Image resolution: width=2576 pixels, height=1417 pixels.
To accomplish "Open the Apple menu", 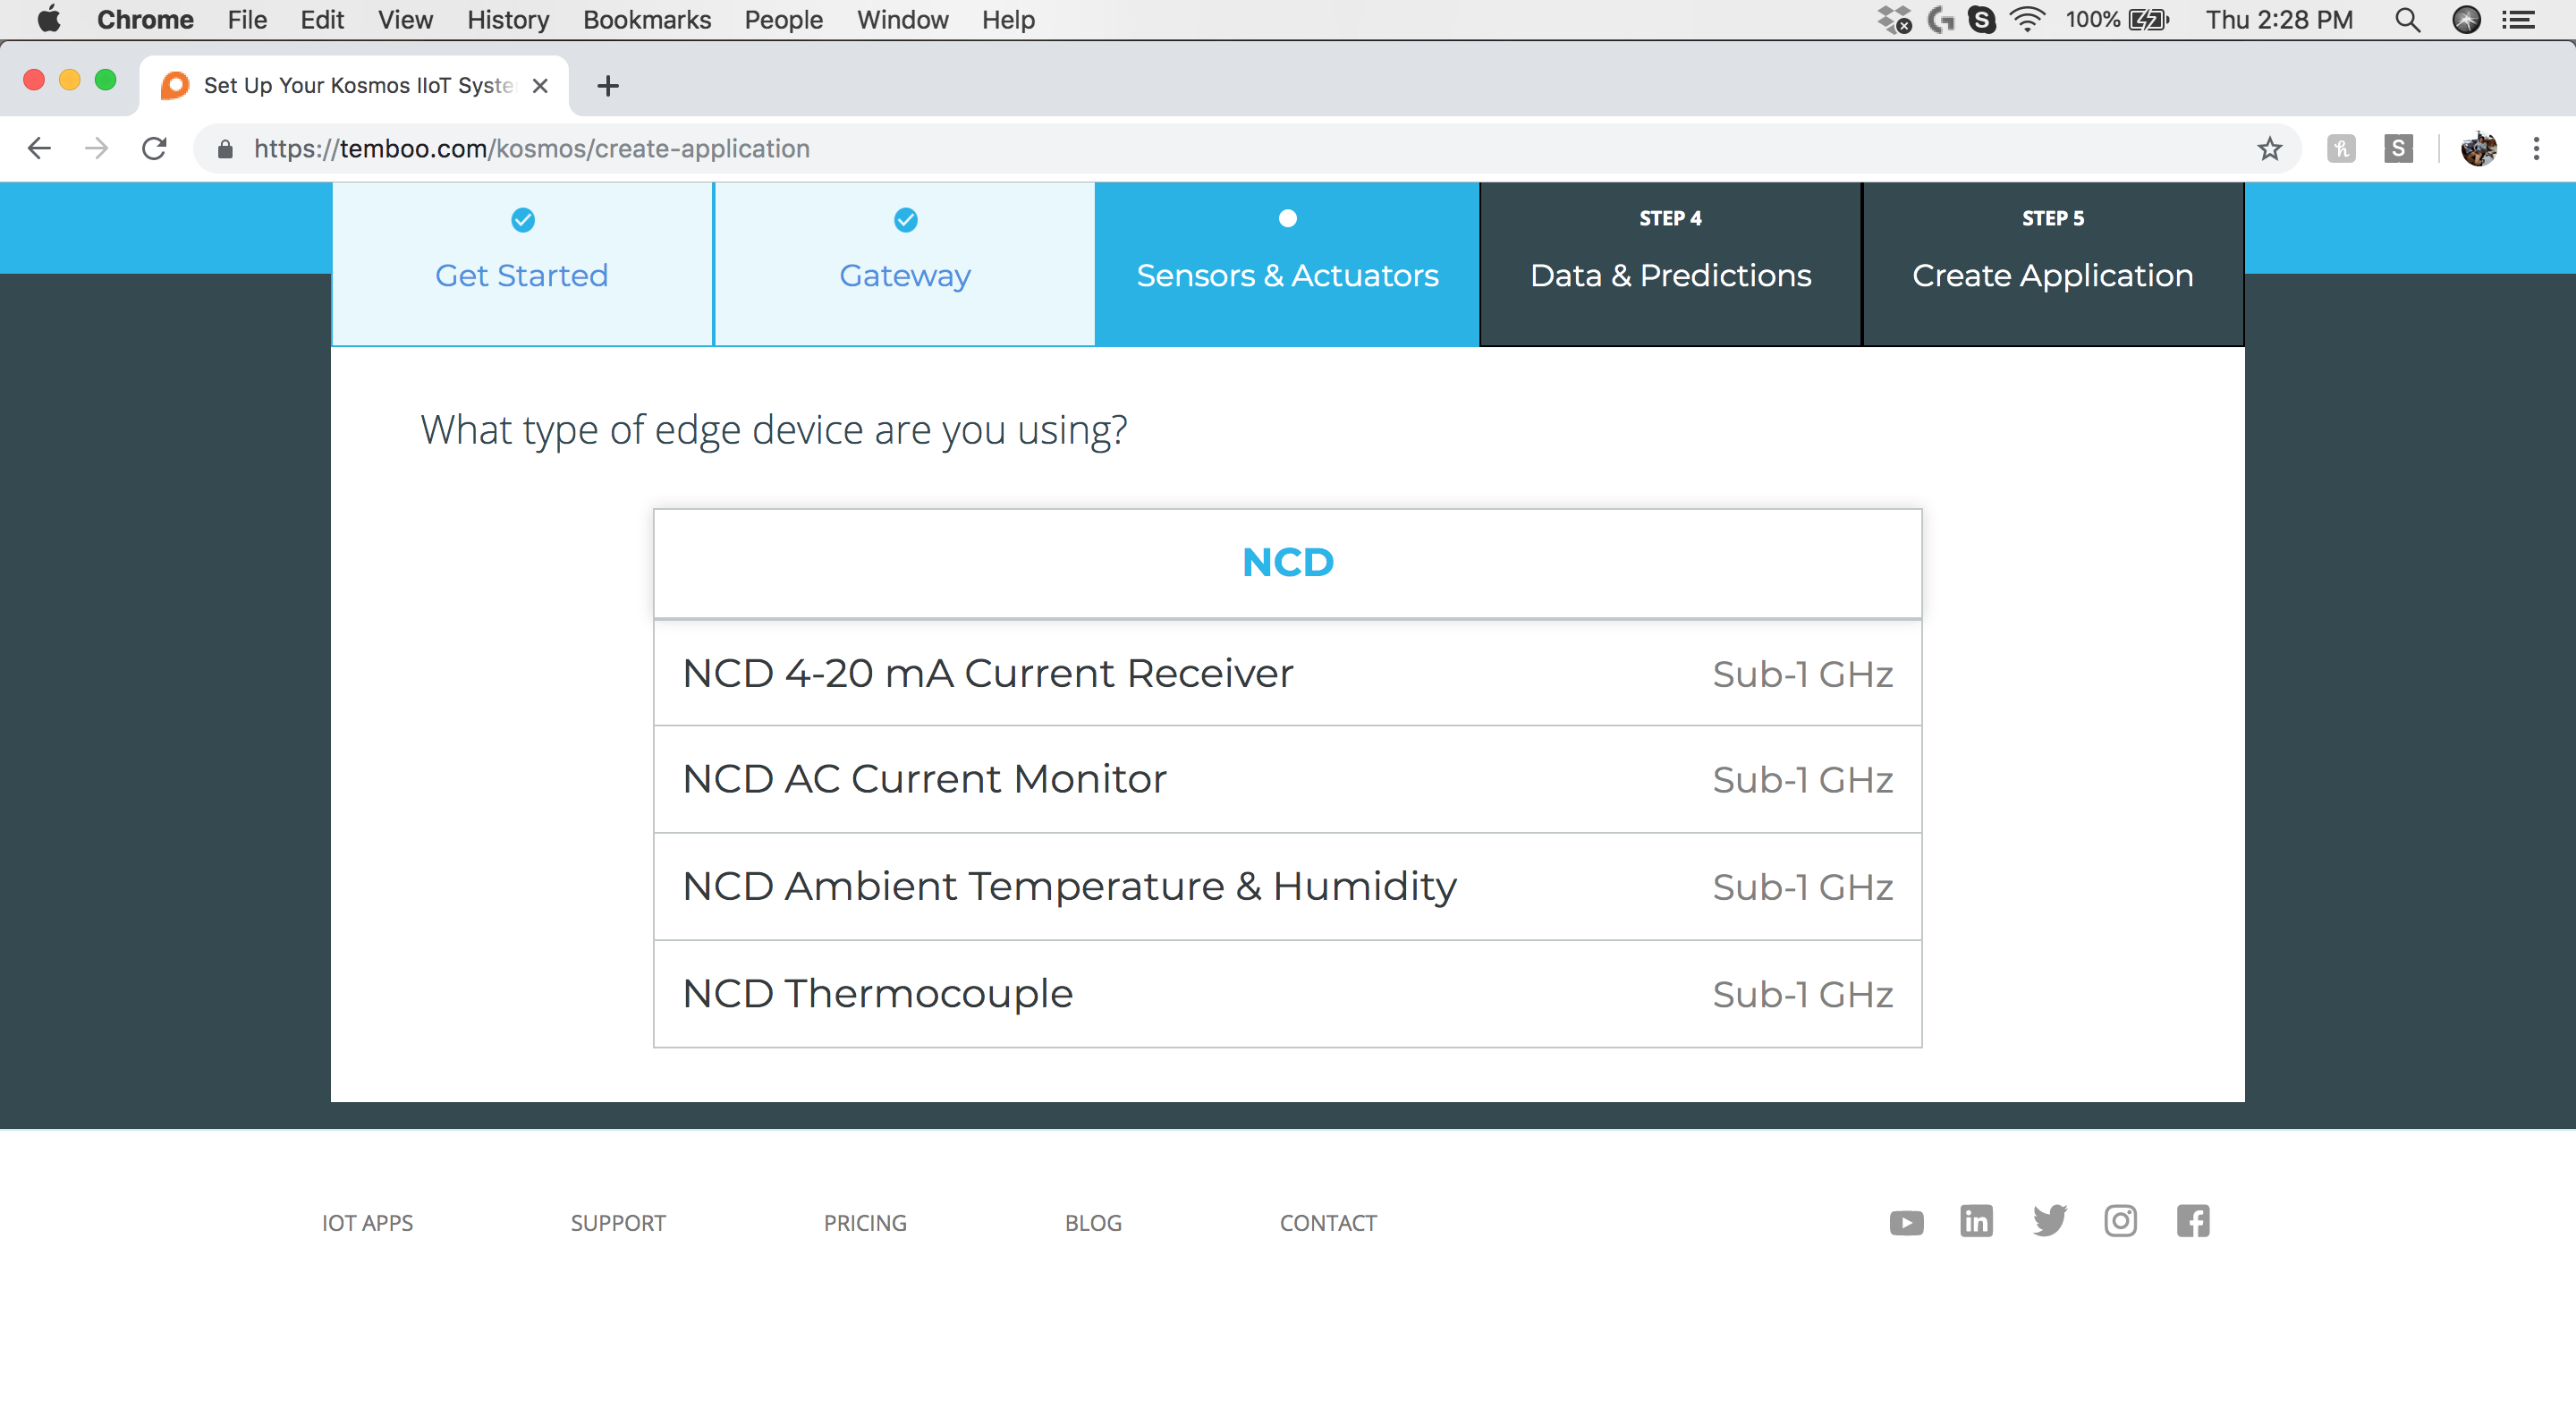I will pyautogui.click(x=49, y=20).
